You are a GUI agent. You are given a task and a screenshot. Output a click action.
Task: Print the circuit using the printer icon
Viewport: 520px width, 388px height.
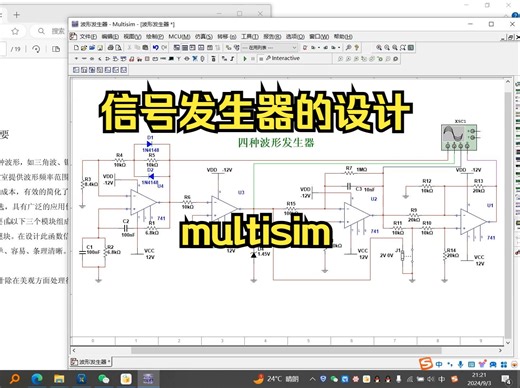click(111, 48)
